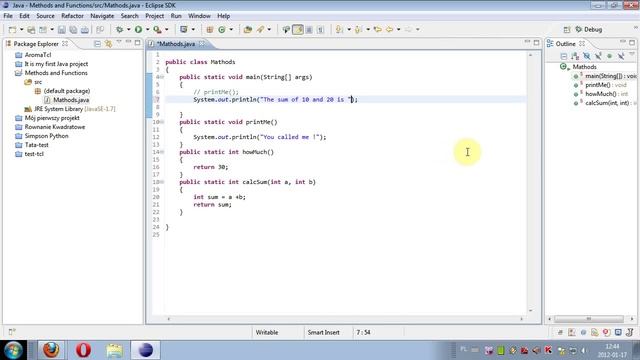Maximize the Package Explorer view
The height and width of the screenshot is (360, 640).
click(138, 42)
